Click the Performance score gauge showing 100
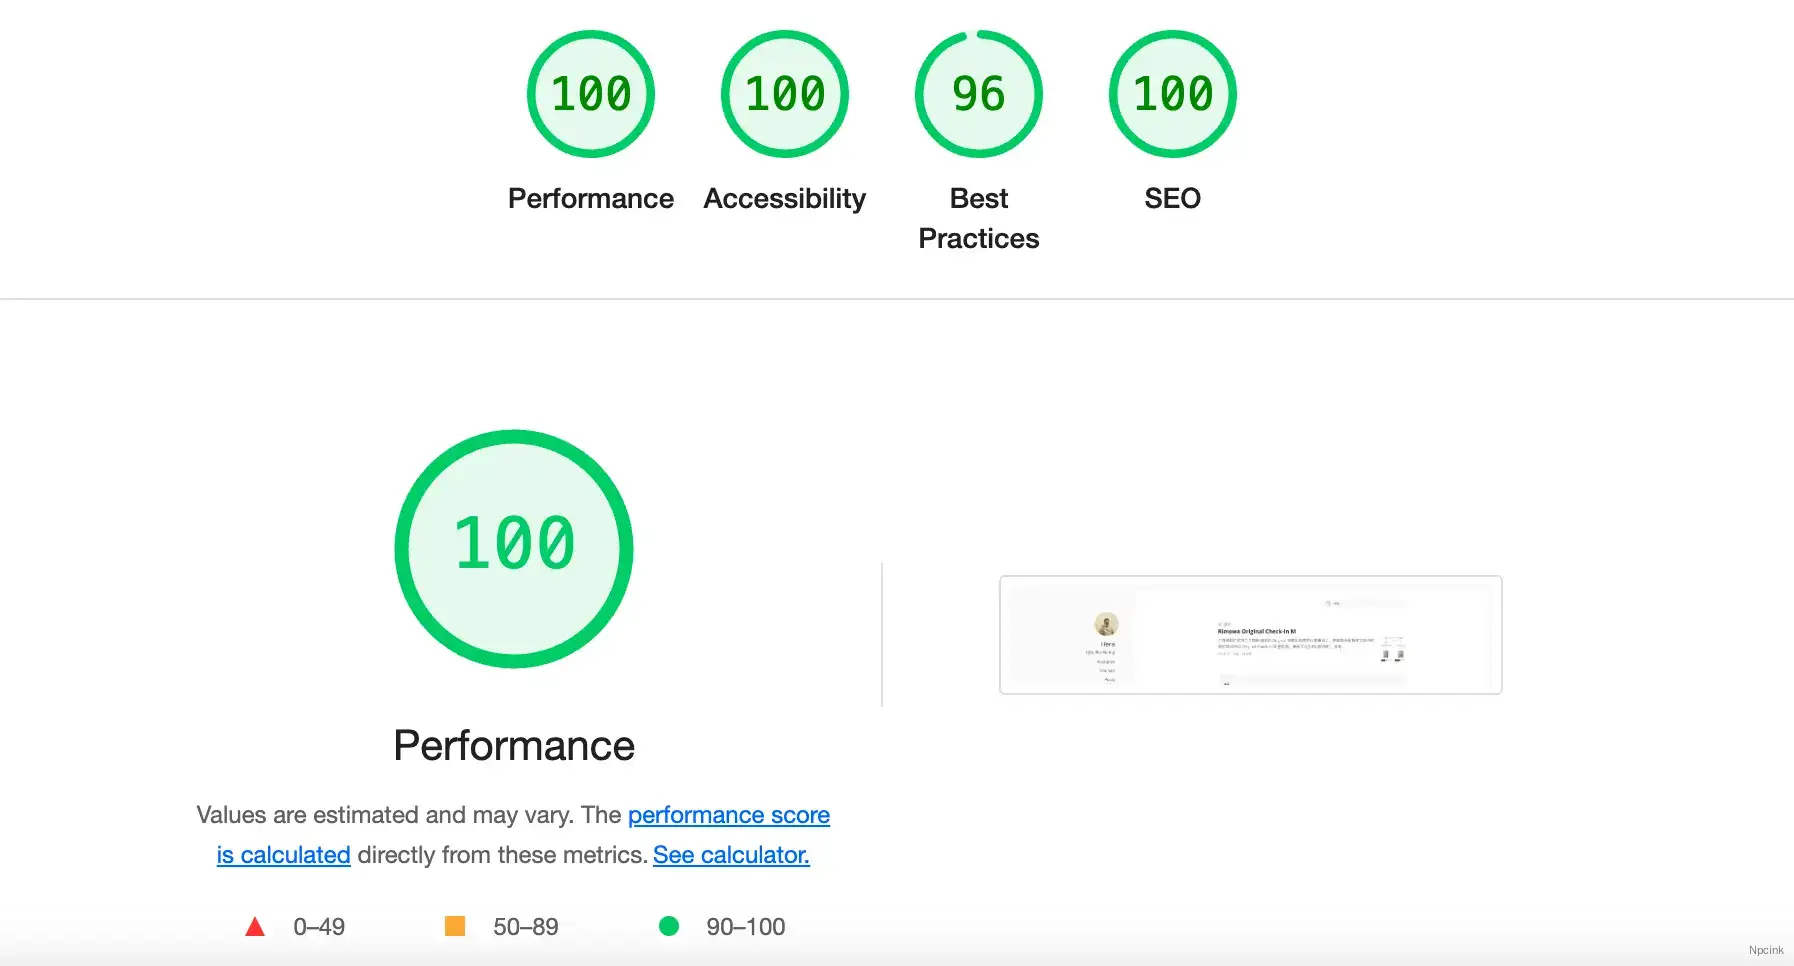 point(590,93)
